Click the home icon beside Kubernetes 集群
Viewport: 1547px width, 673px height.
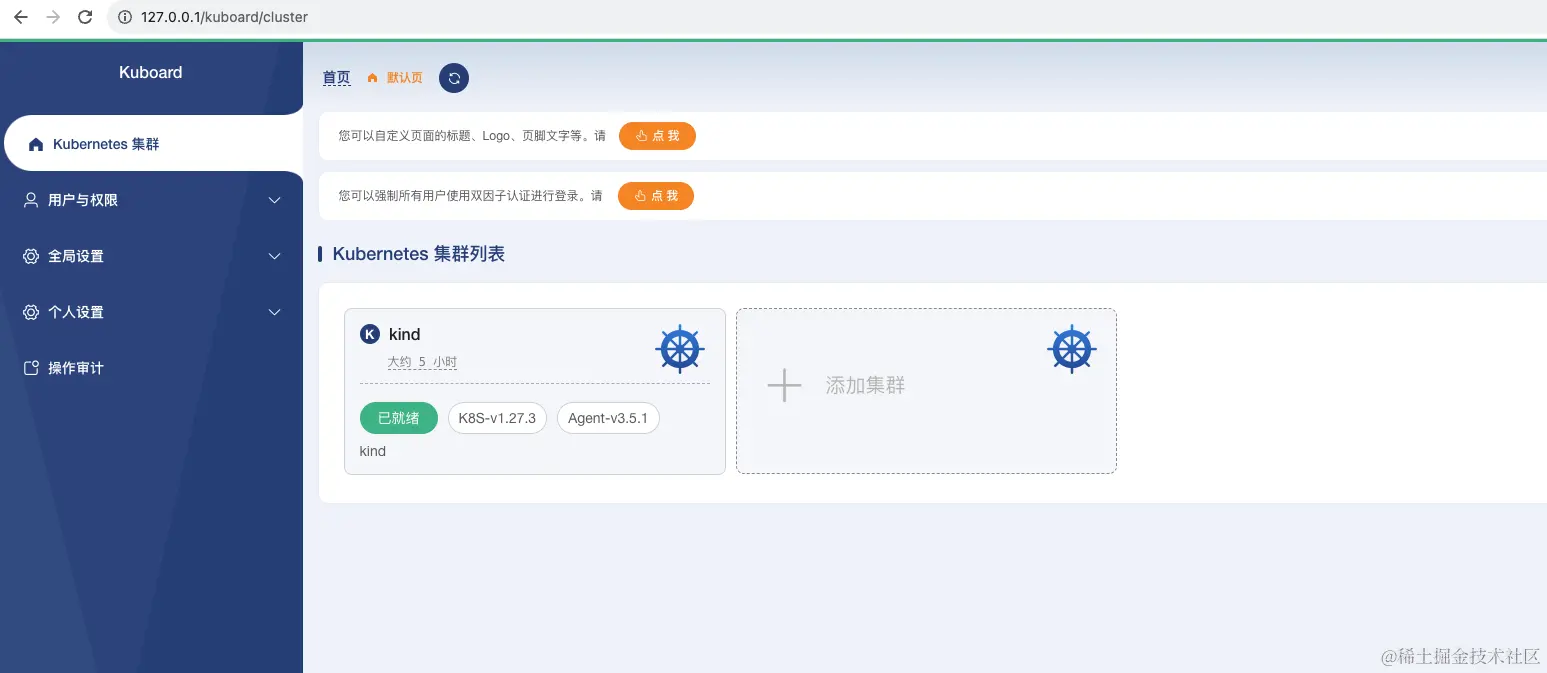coord(36,145)
